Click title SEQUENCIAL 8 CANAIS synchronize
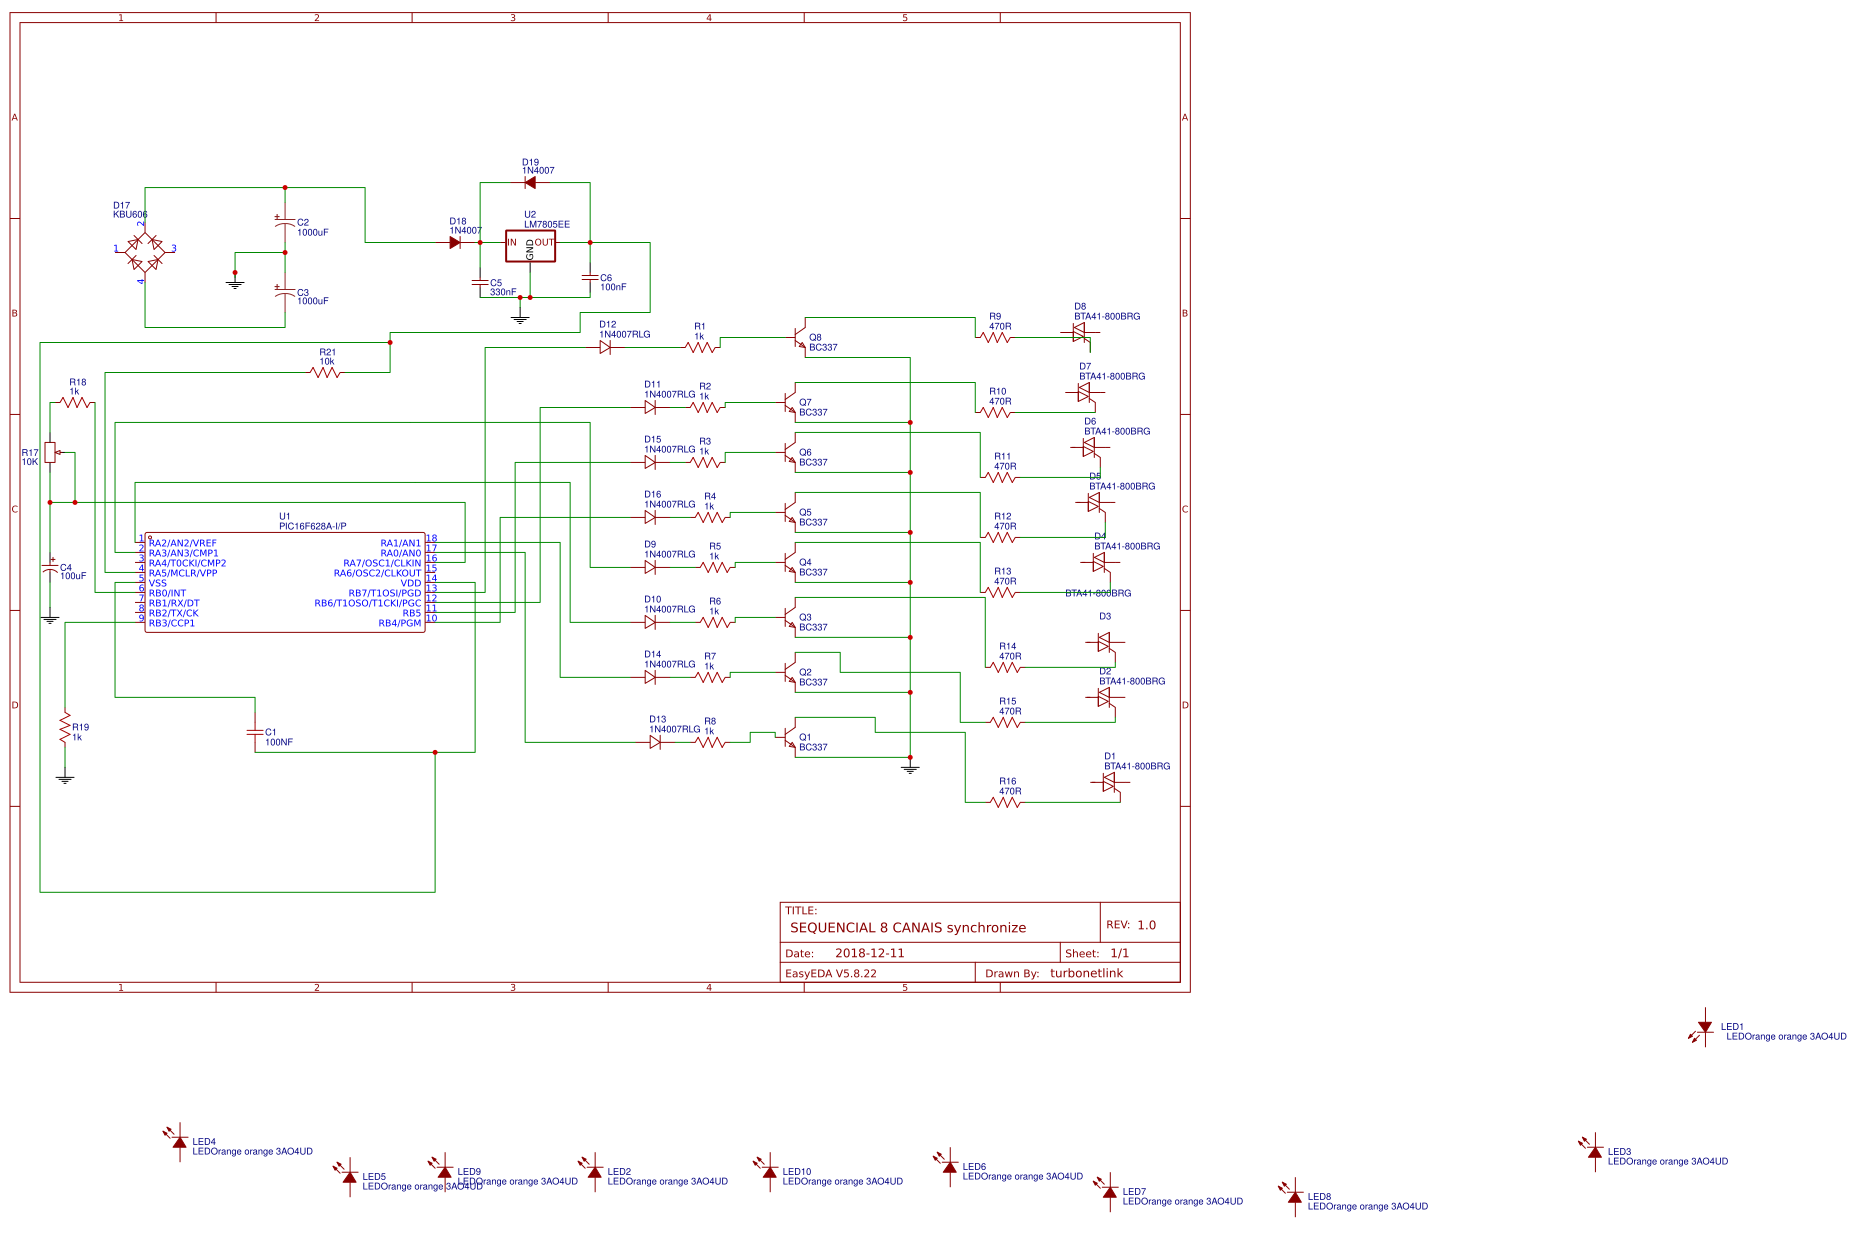Screen dimensions: 1857x1242 (x=906, y=927)
